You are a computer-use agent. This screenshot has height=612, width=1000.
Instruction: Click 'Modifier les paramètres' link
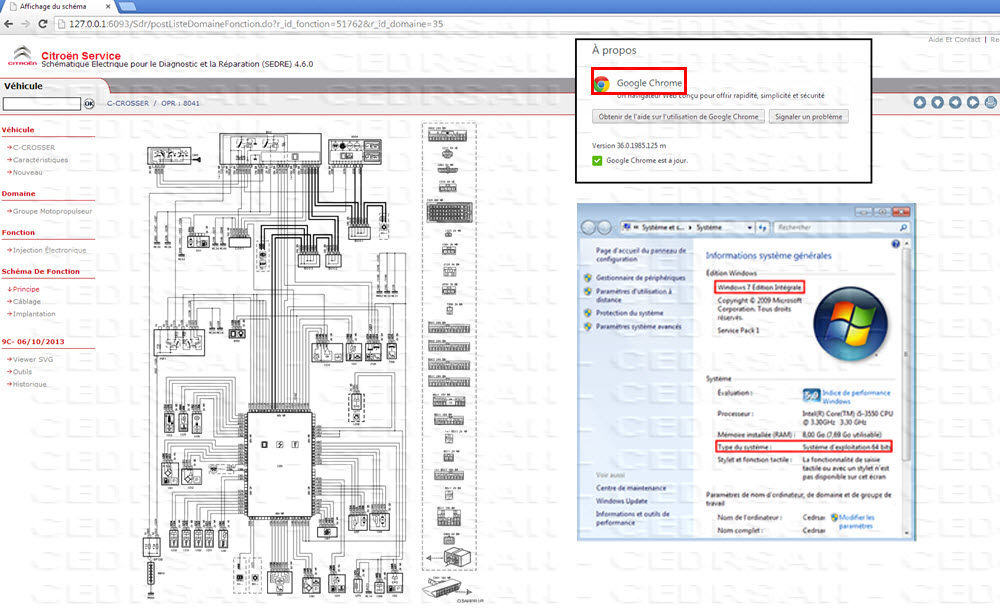point(857,521)
